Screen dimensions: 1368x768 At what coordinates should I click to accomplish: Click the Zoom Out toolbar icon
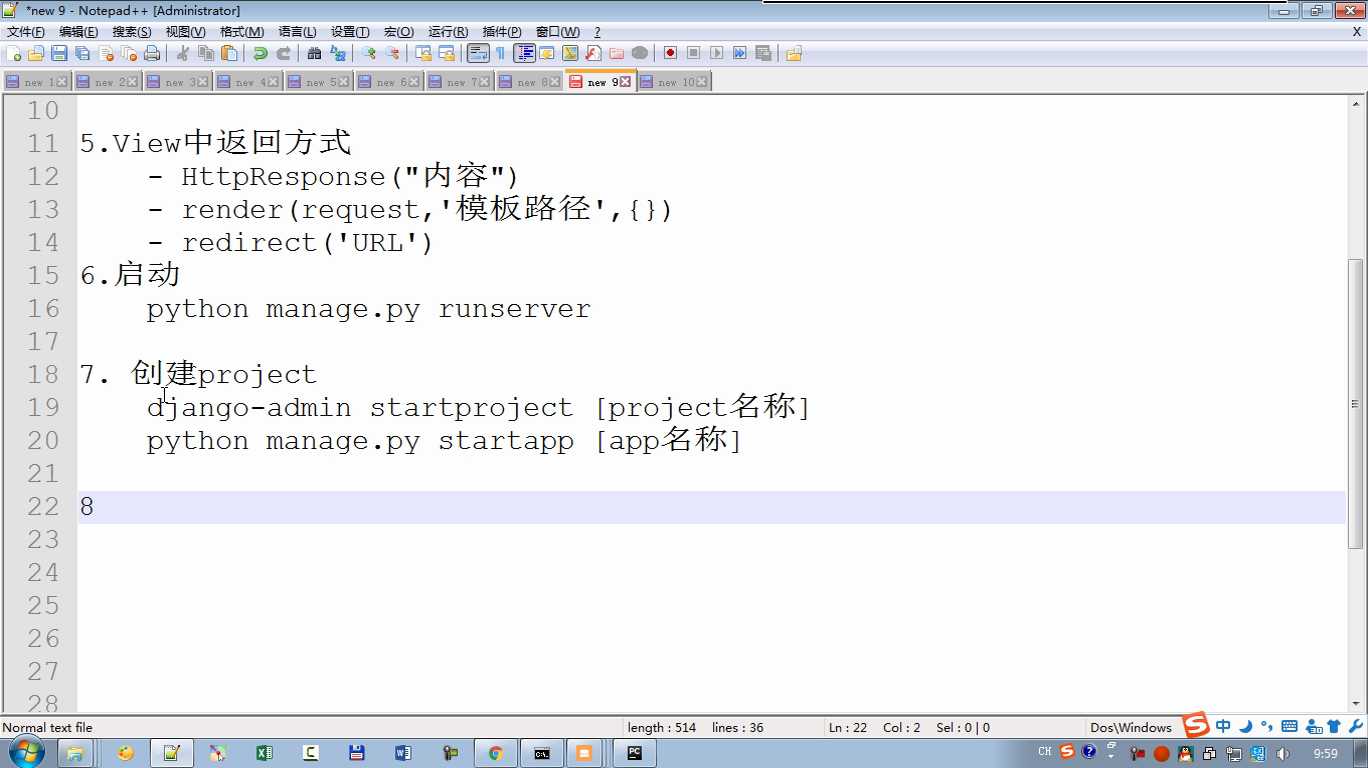[392, 53]
